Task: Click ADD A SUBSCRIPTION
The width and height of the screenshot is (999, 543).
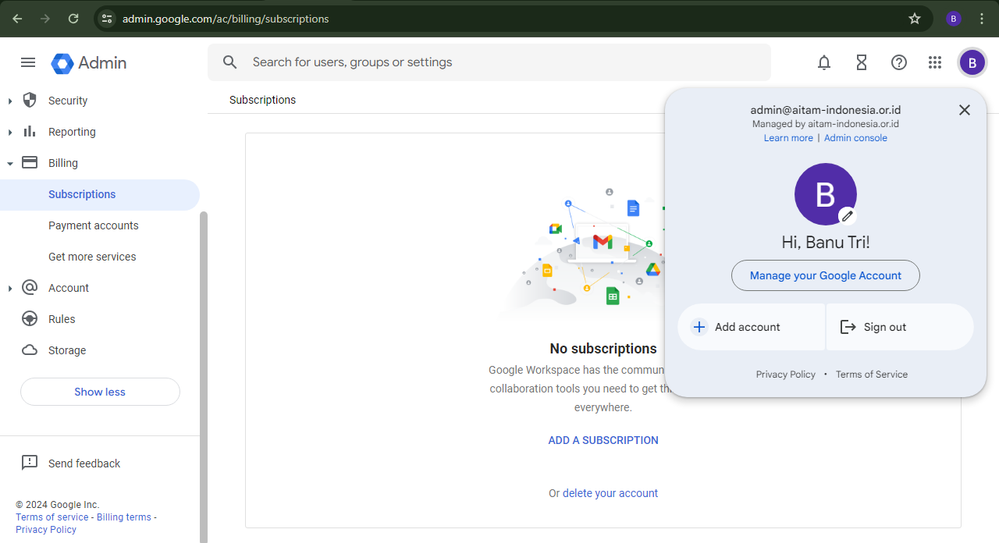Action: pos(603,440)
